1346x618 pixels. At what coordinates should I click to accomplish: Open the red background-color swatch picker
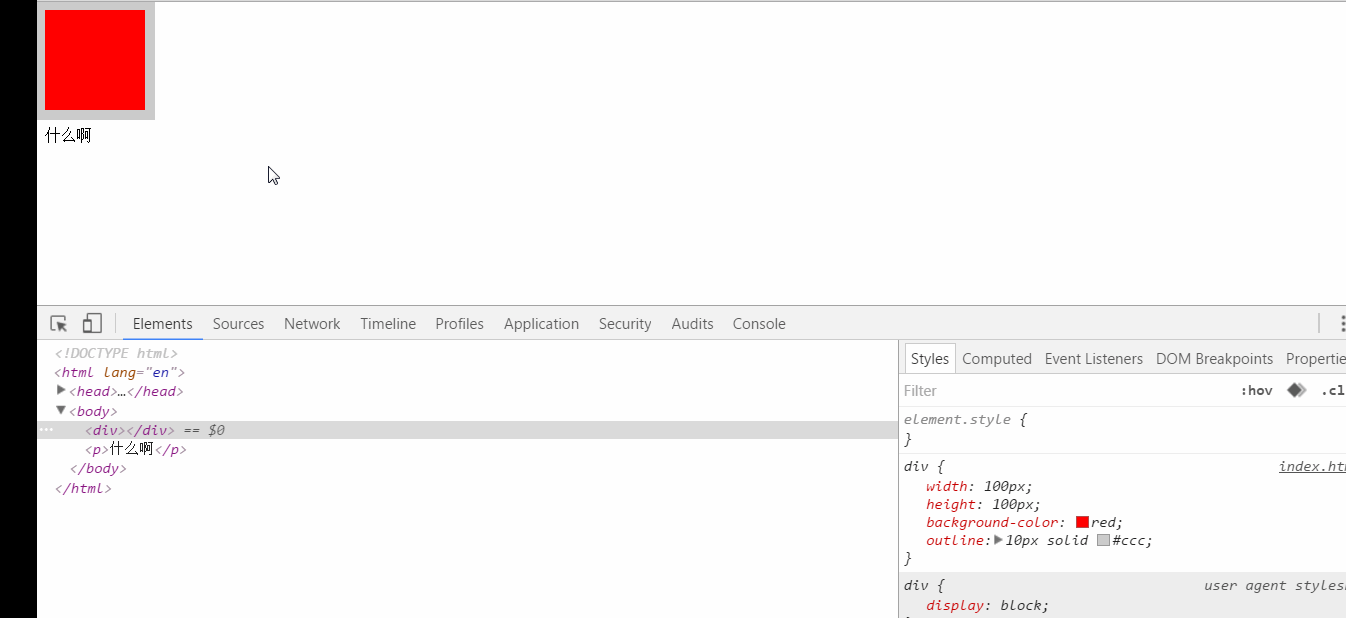click(x=1082, y=522)
